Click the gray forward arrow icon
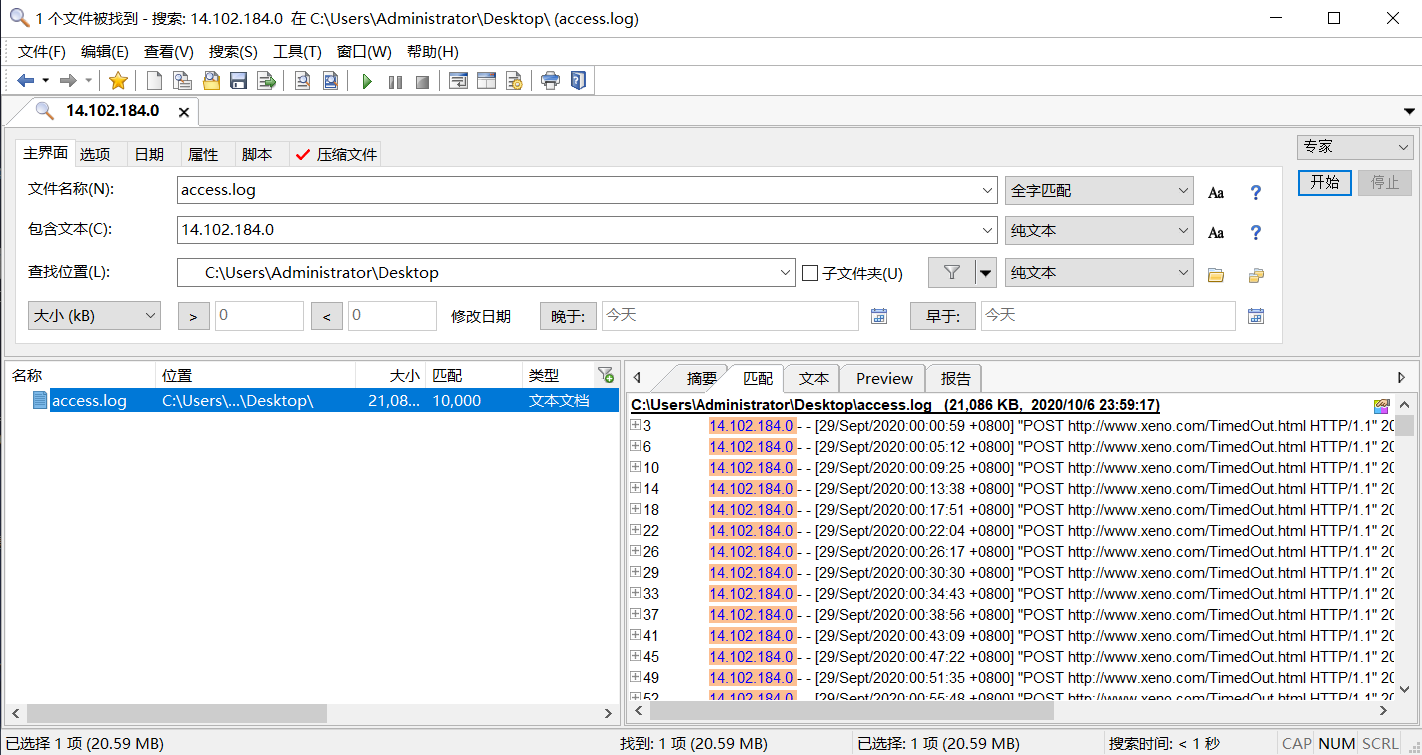Screen dimensions: 1422x755 [68, 81]
